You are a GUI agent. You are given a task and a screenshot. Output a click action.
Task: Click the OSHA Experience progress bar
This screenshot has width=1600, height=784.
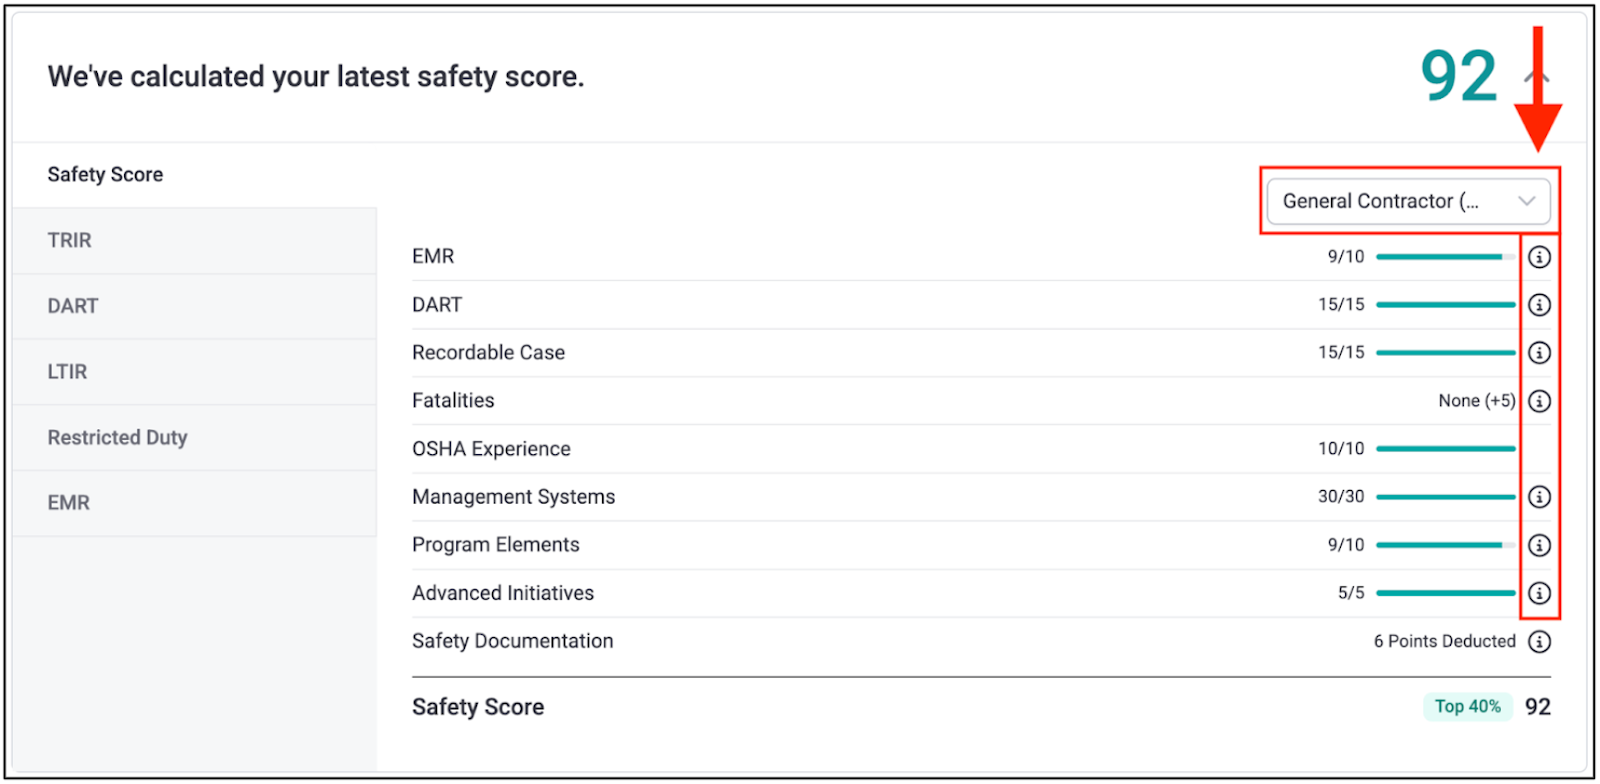coord(1445,449)
